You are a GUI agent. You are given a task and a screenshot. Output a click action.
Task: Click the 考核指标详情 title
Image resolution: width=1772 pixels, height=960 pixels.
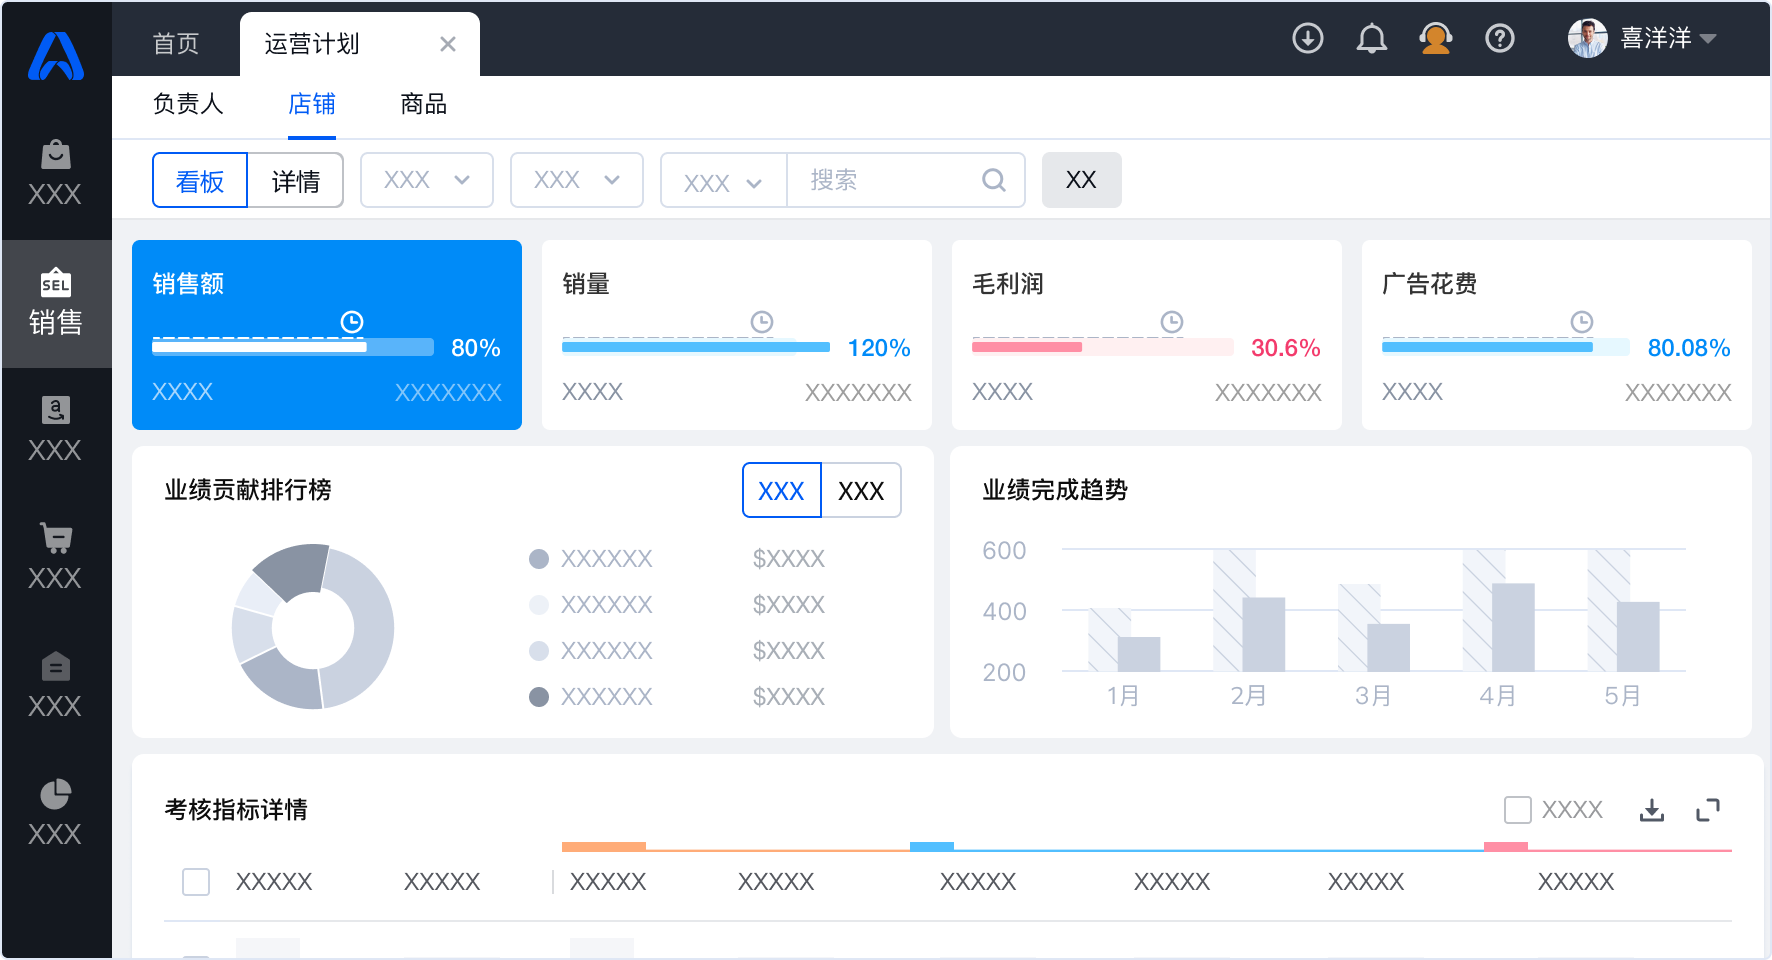point(236,810)
